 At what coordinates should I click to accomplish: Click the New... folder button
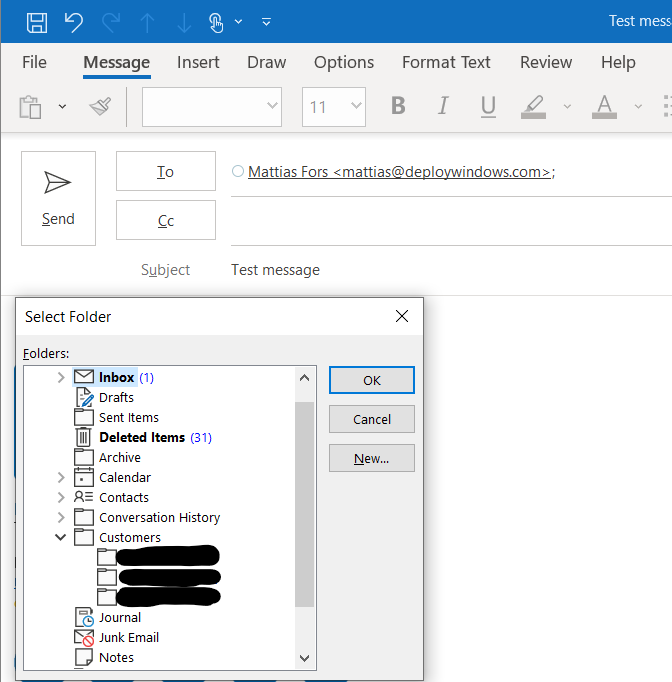coord(371,459)
